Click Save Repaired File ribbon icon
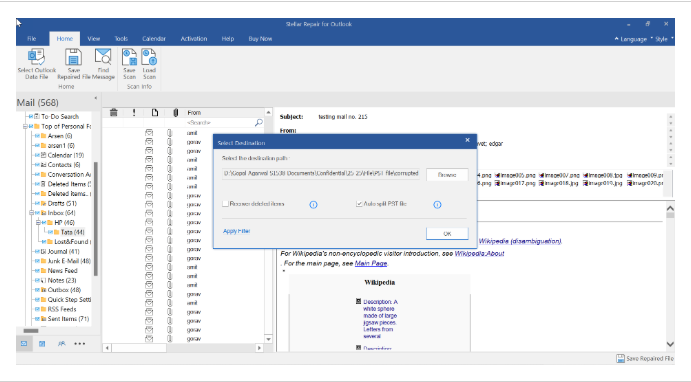This screenshot has height=382, width=691. pos(73,58)
